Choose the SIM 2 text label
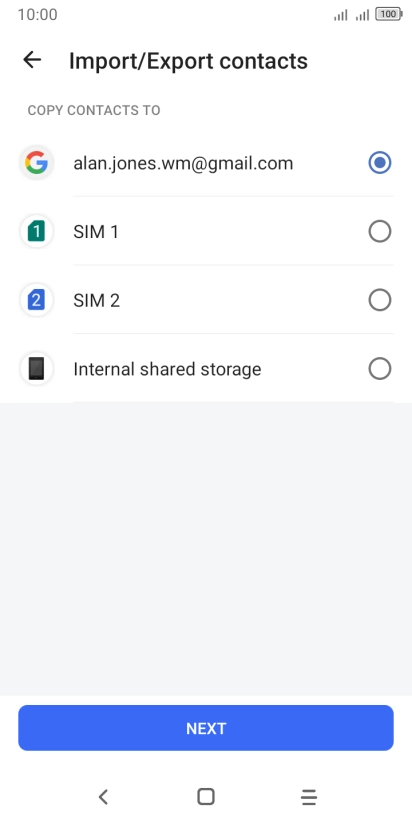 coord(96,301)
